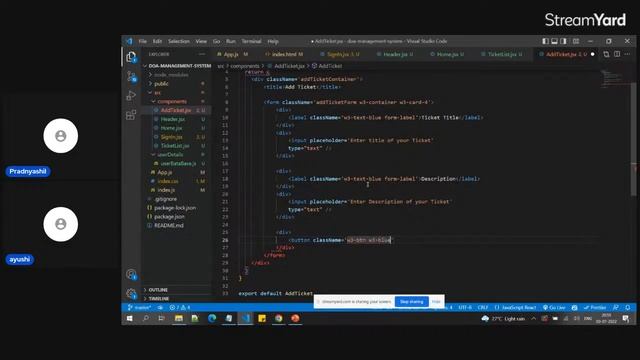640x360 pixels.
Task: Switch to the App.js editor tab
Action: [x=233, y=54]
